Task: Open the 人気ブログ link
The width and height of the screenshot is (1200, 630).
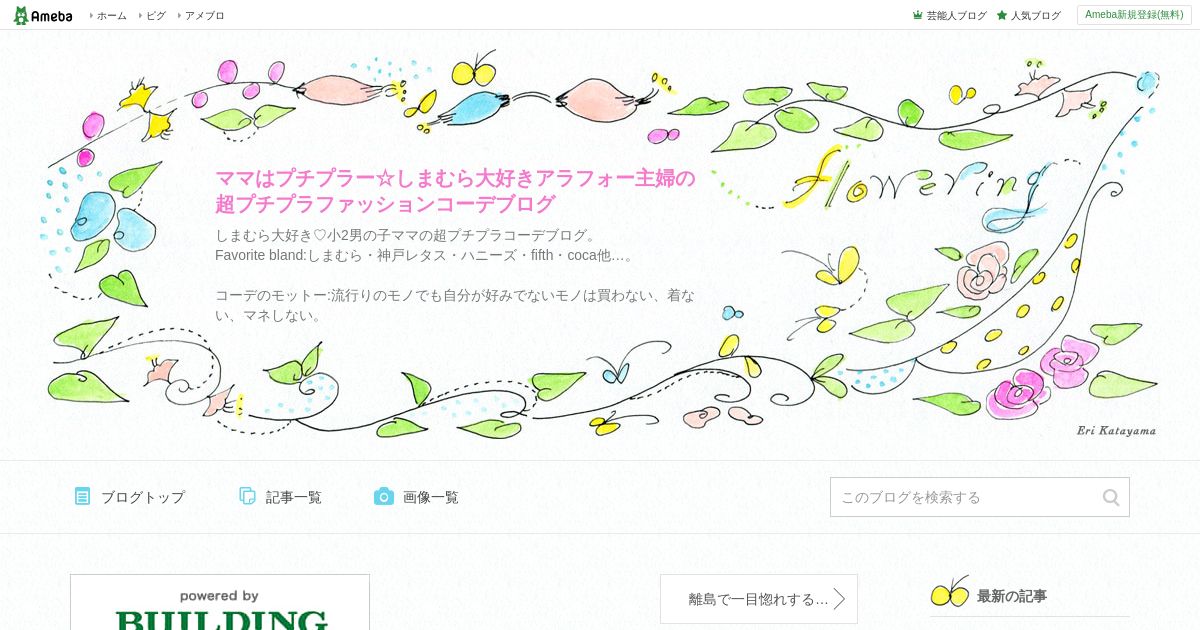Action: [x=1036, y=15]
